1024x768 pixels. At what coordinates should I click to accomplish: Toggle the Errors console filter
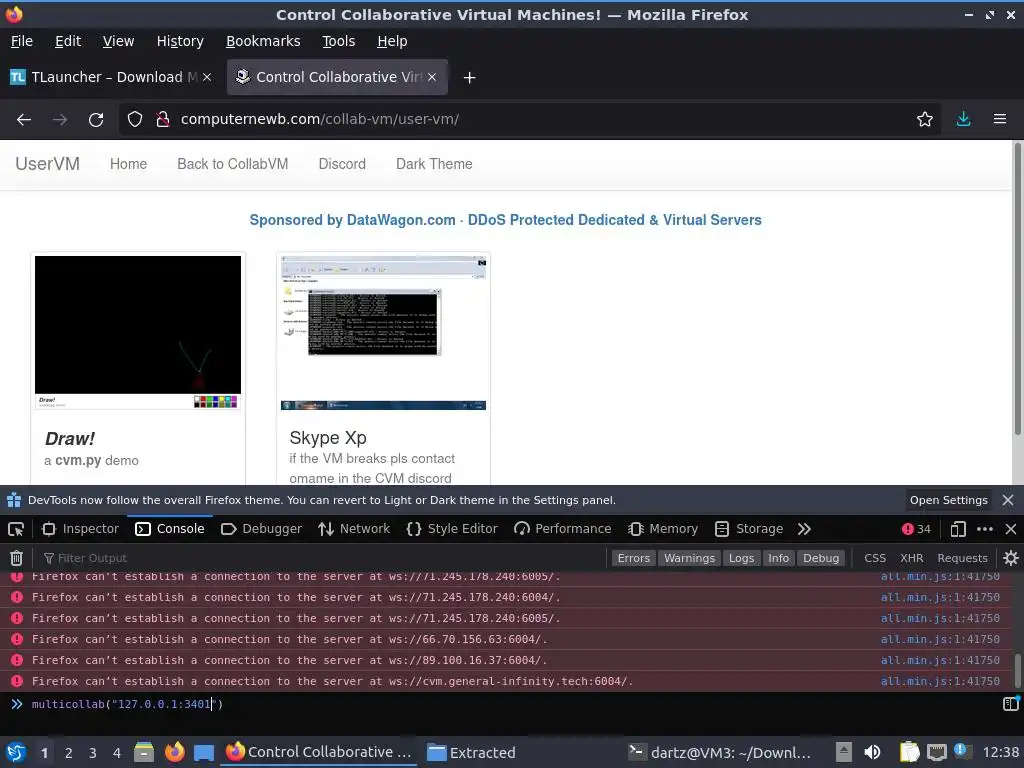(633, 558)
